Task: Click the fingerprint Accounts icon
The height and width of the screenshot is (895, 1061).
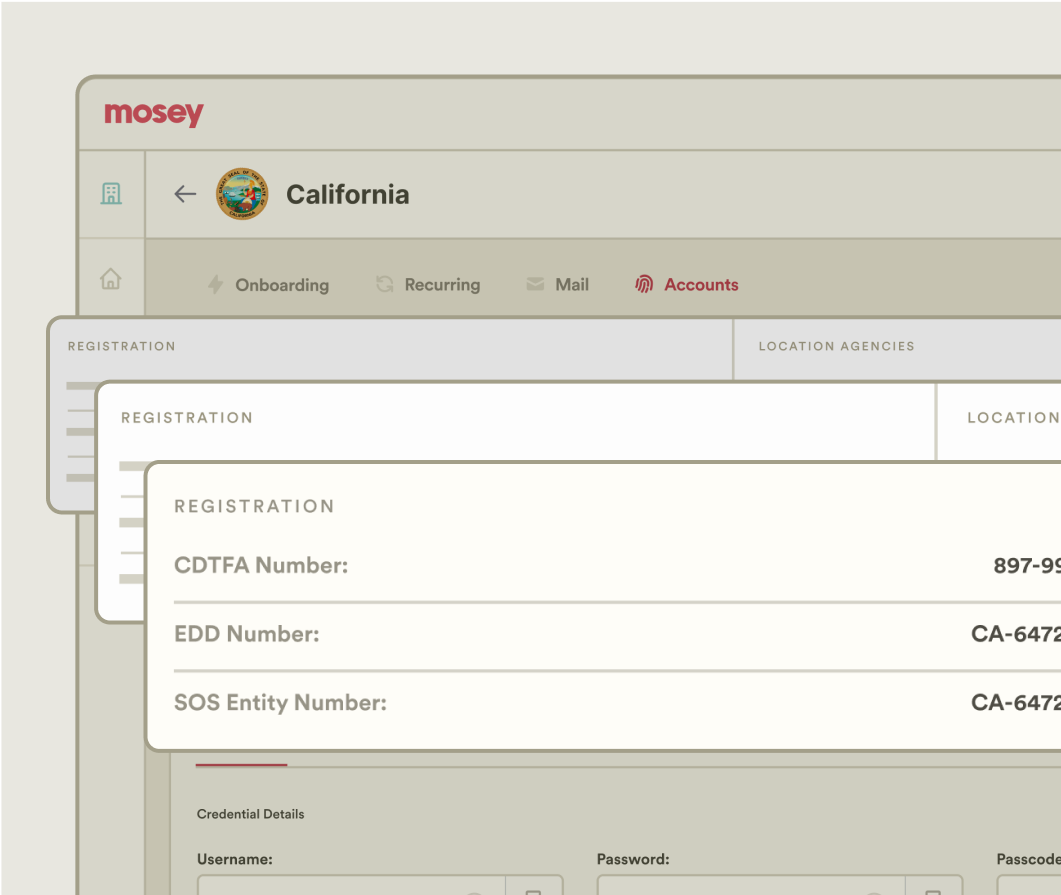Action: [644, 285]
